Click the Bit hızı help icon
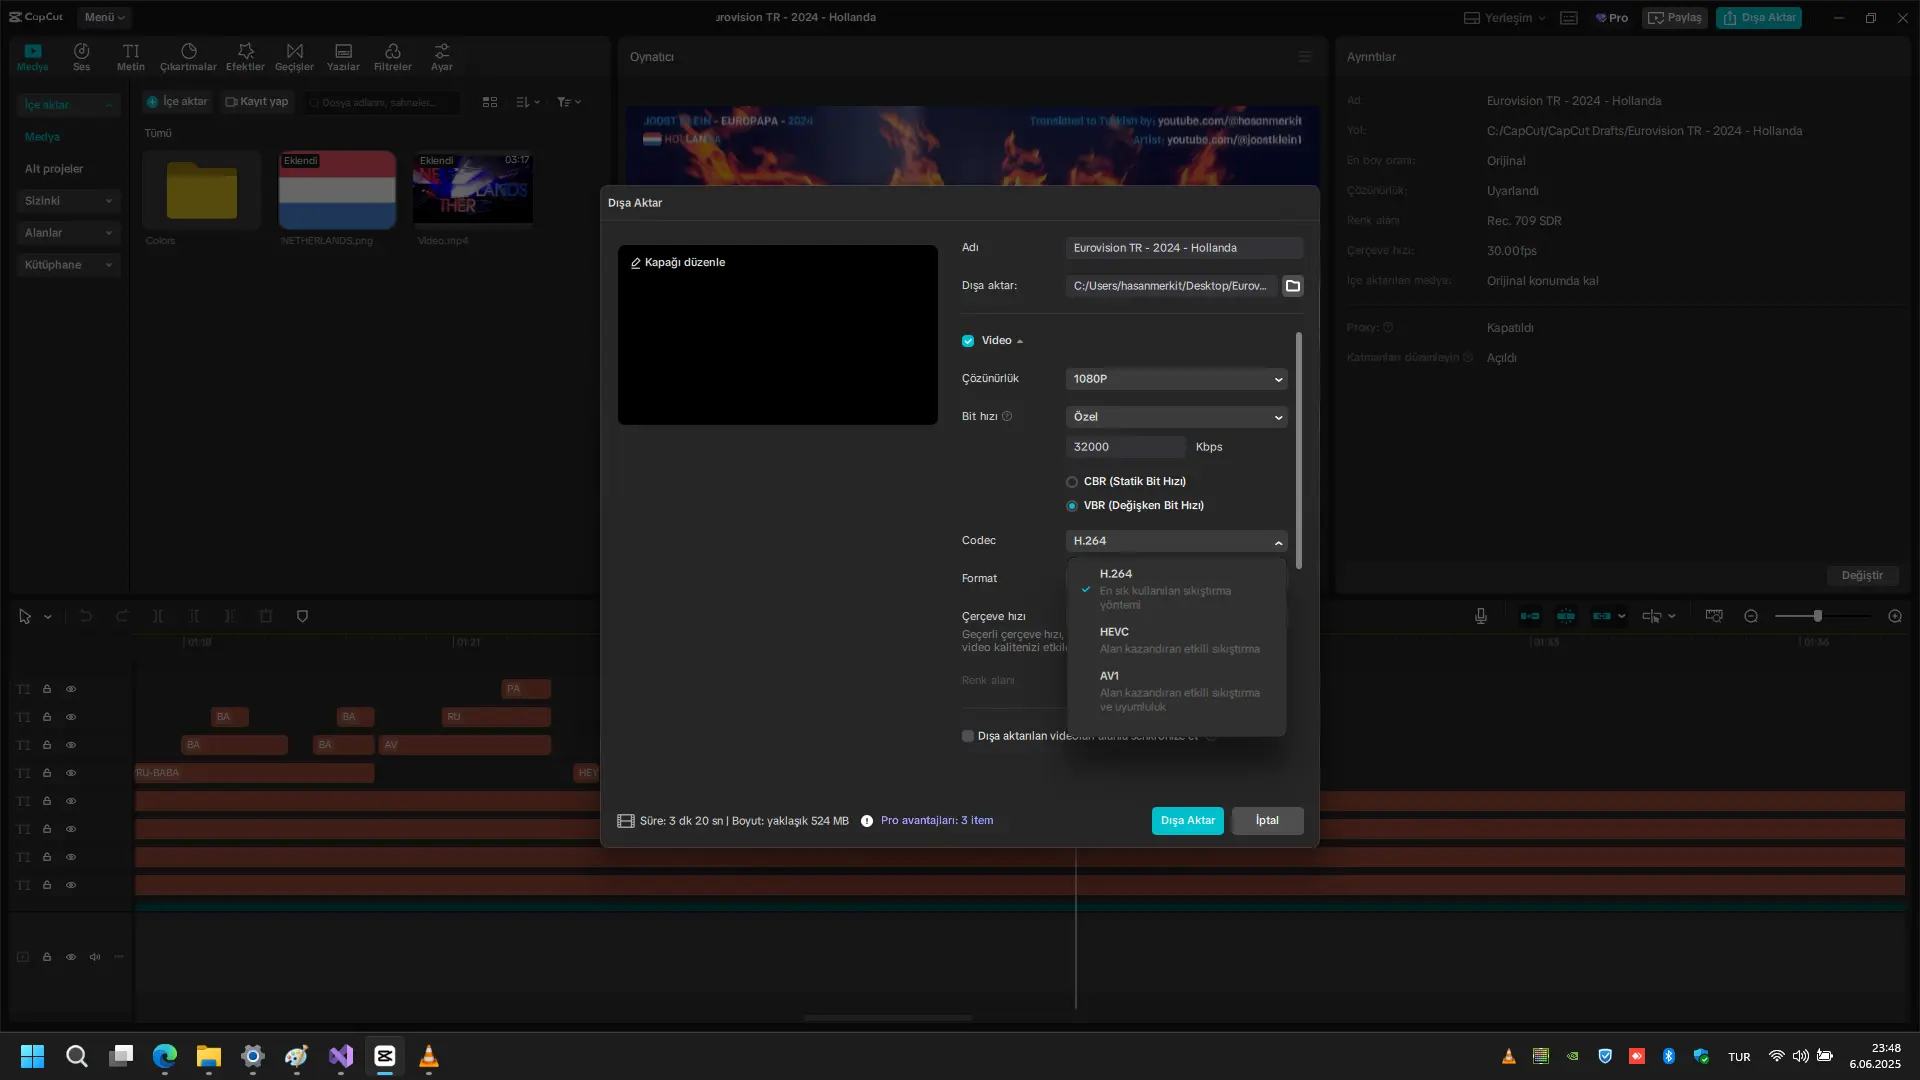 pos(1007,417)
